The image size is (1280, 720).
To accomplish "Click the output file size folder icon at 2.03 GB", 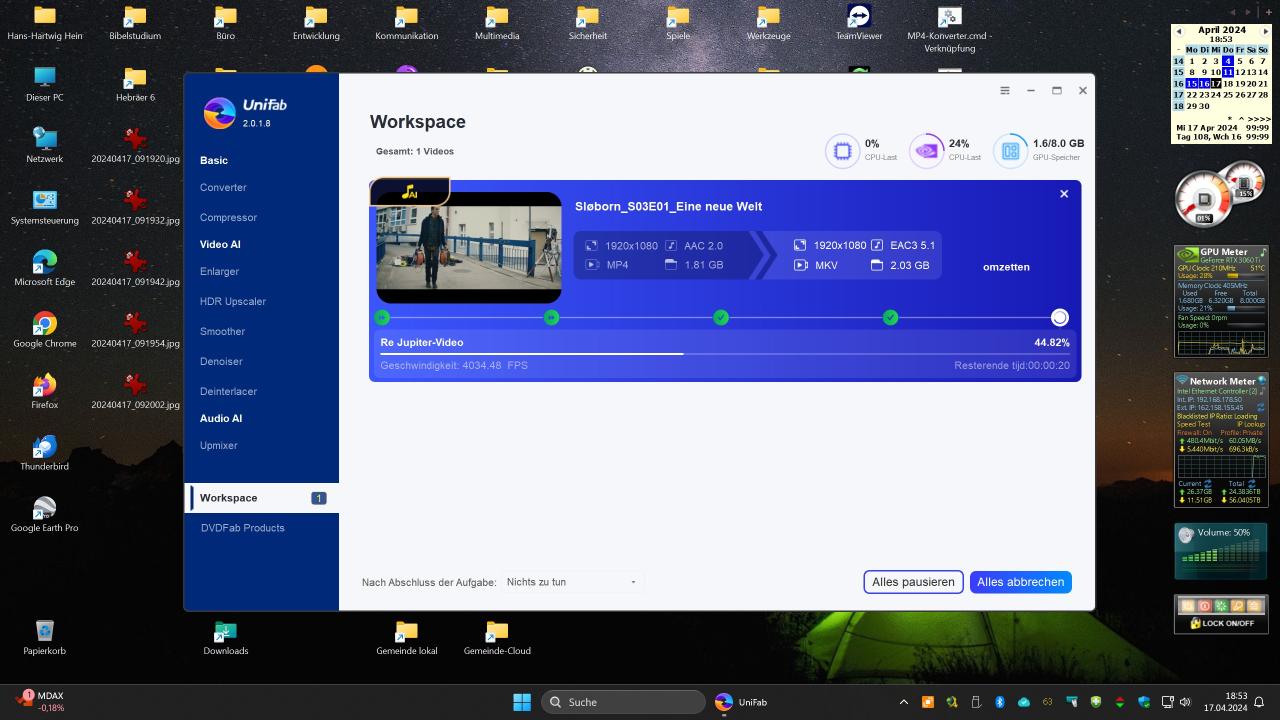I will [877, 265].
